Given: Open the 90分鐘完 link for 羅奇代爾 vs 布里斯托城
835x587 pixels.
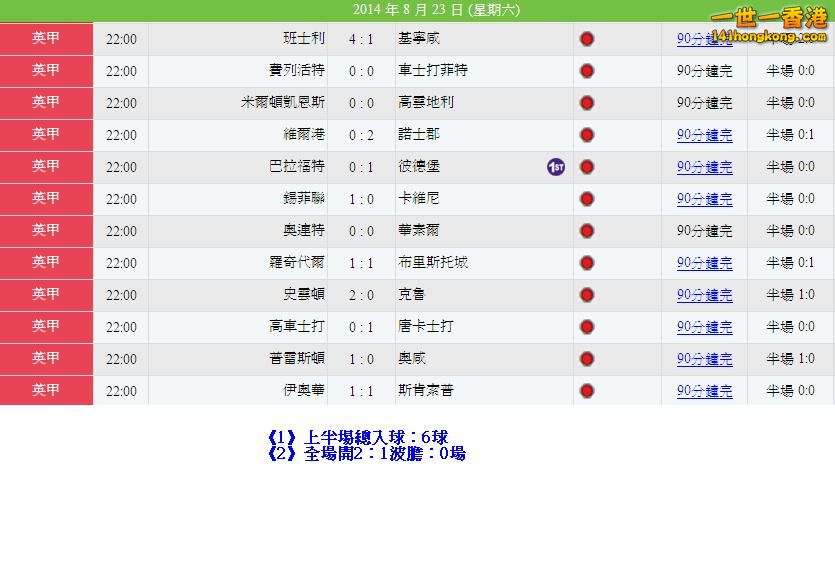Looking at the screenshot, I should 705,263.
